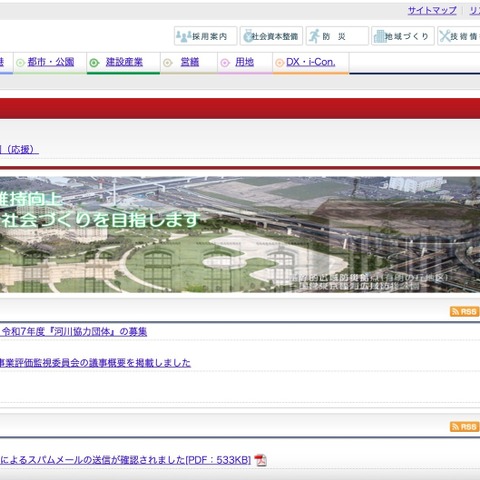Screen dimensions: 480x480
Task: Open the スパムメール PDF 533KB link
Action: click(x=125, y=460)
